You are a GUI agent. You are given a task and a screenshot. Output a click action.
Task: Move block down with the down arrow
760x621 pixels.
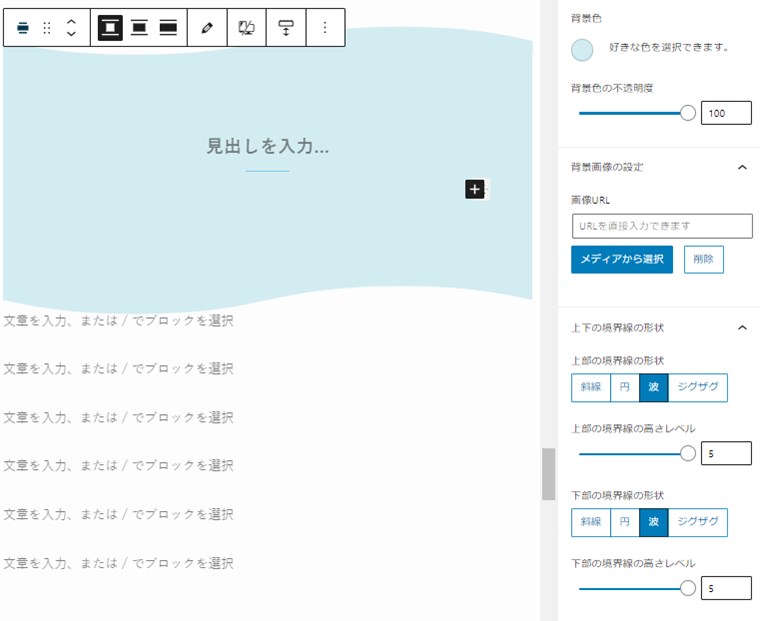71,33
